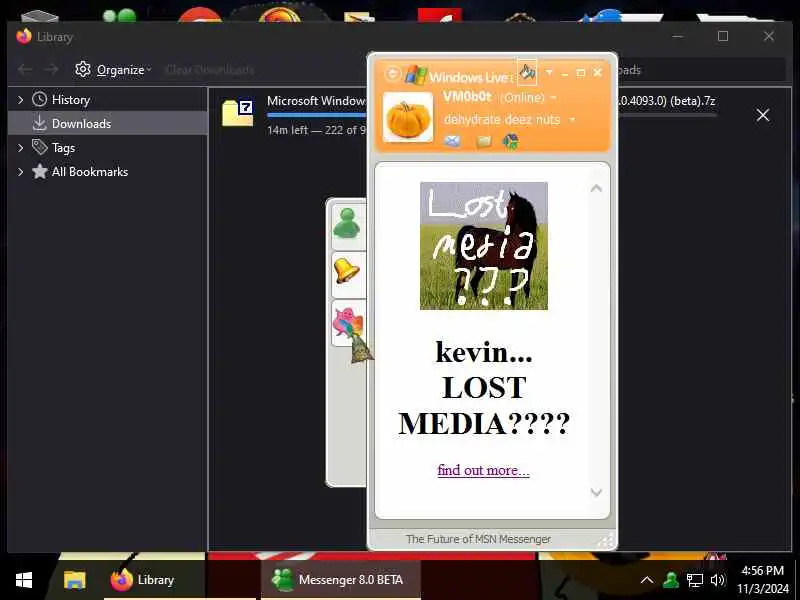The width and height of the screenshot is (800, 600).
Task: Click the scroll up arrow in Messenger panel
Action: pos(596,188)
